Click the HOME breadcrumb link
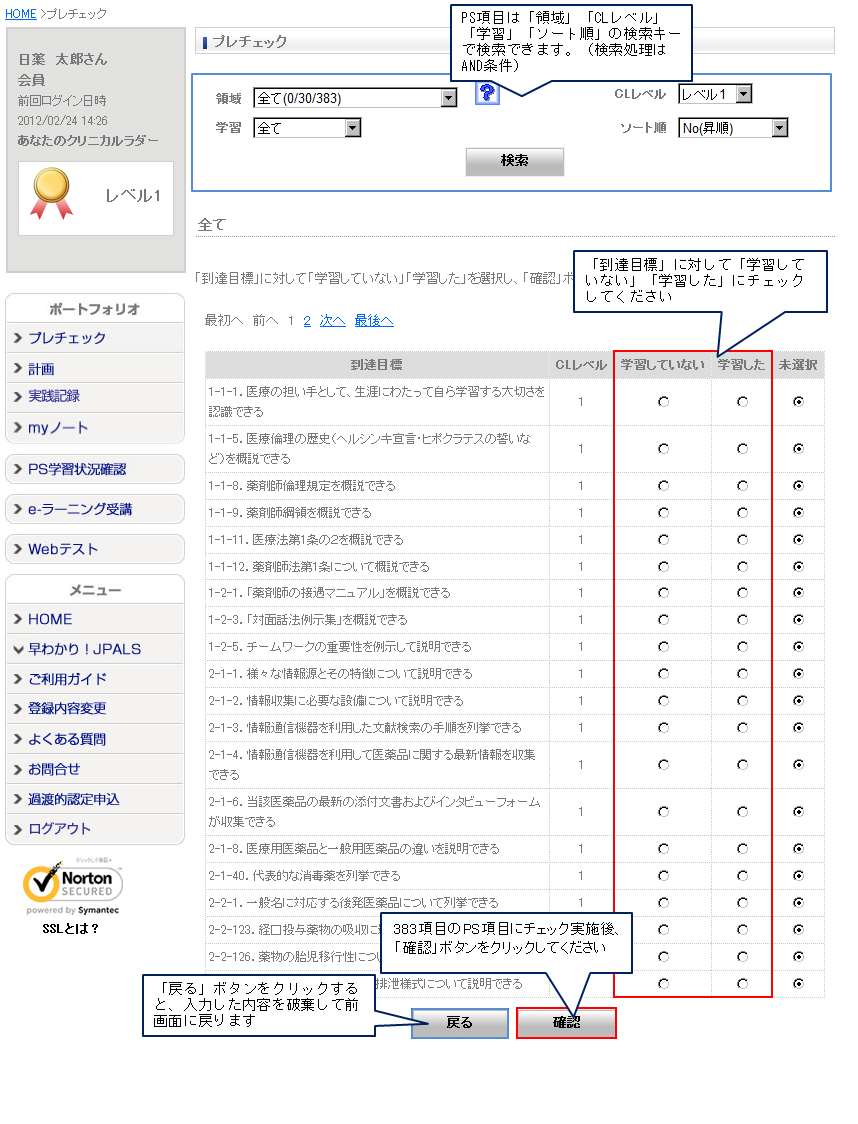This screenshot has height=1124, width=858. point(20,14)
